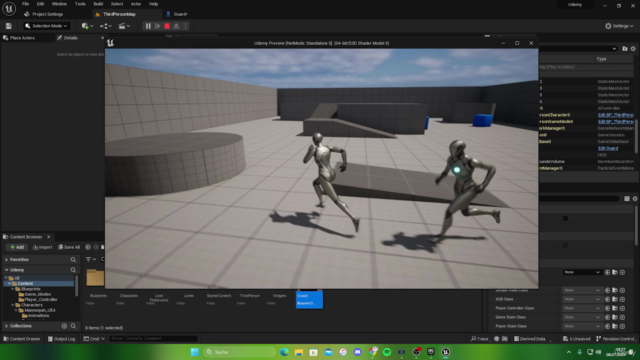This screenshot has width=640, height=360.
Task: Expand the Collections section
Action: point(7,326)
